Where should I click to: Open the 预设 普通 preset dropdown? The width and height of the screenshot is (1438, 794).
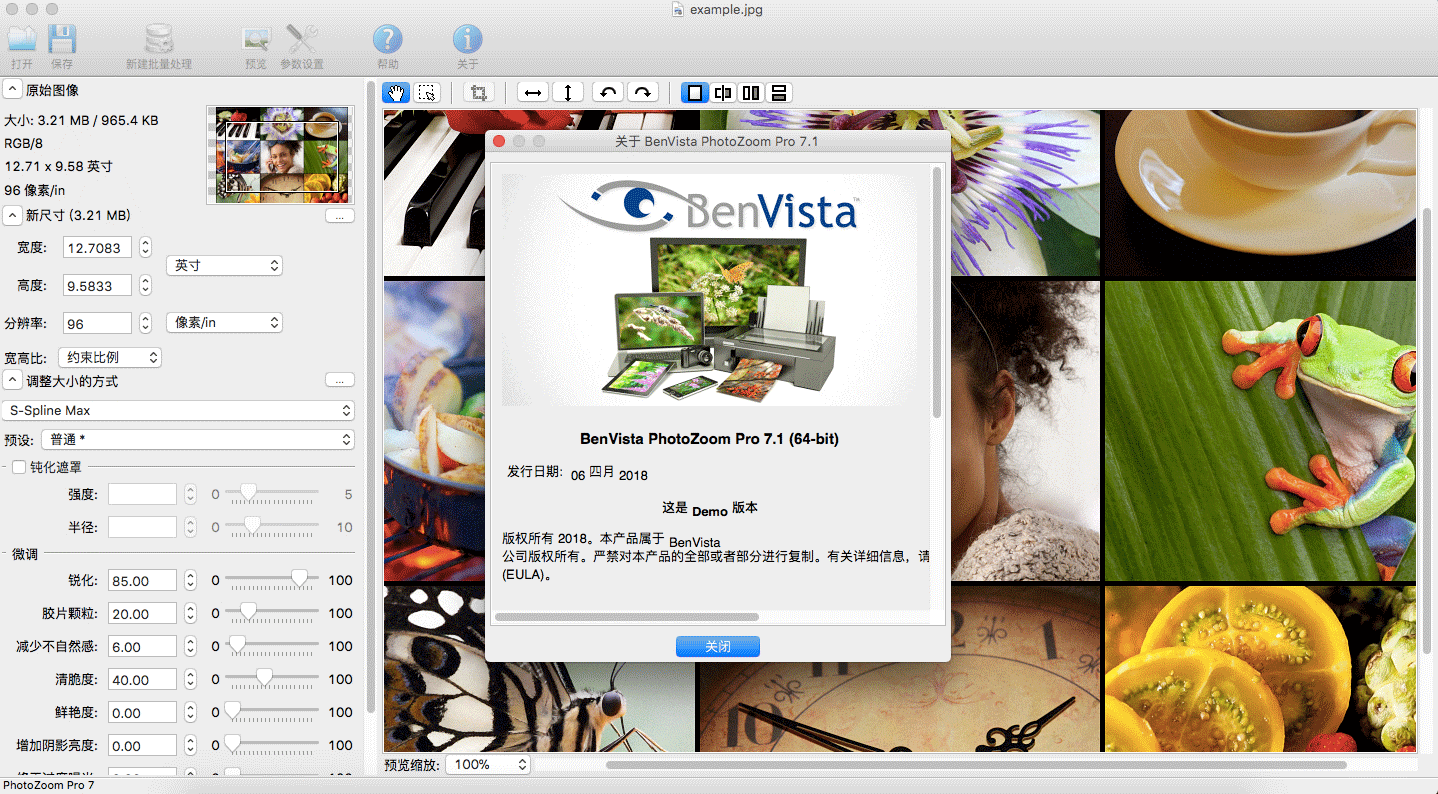point(199,439)
